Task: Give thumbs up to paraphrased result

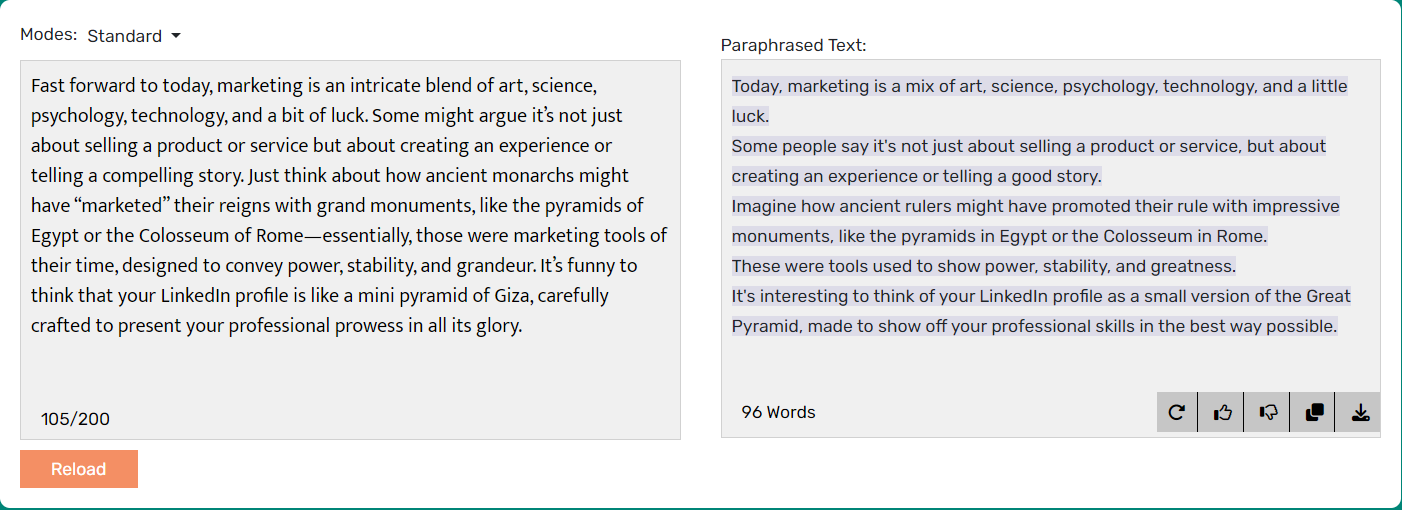Action: pos(1222,412)
